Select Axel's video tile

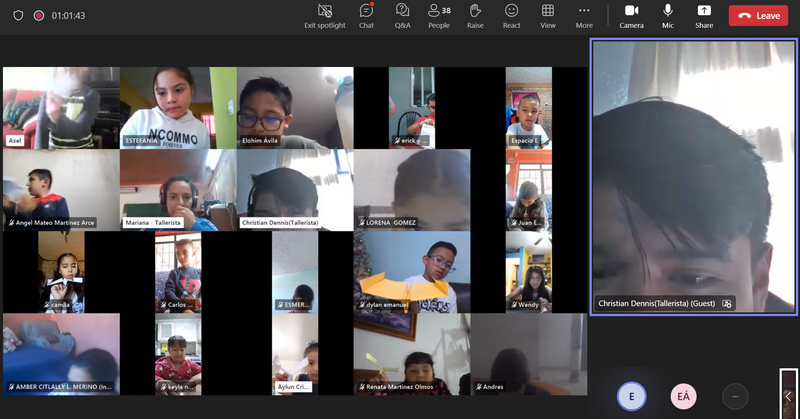point(61,108)
